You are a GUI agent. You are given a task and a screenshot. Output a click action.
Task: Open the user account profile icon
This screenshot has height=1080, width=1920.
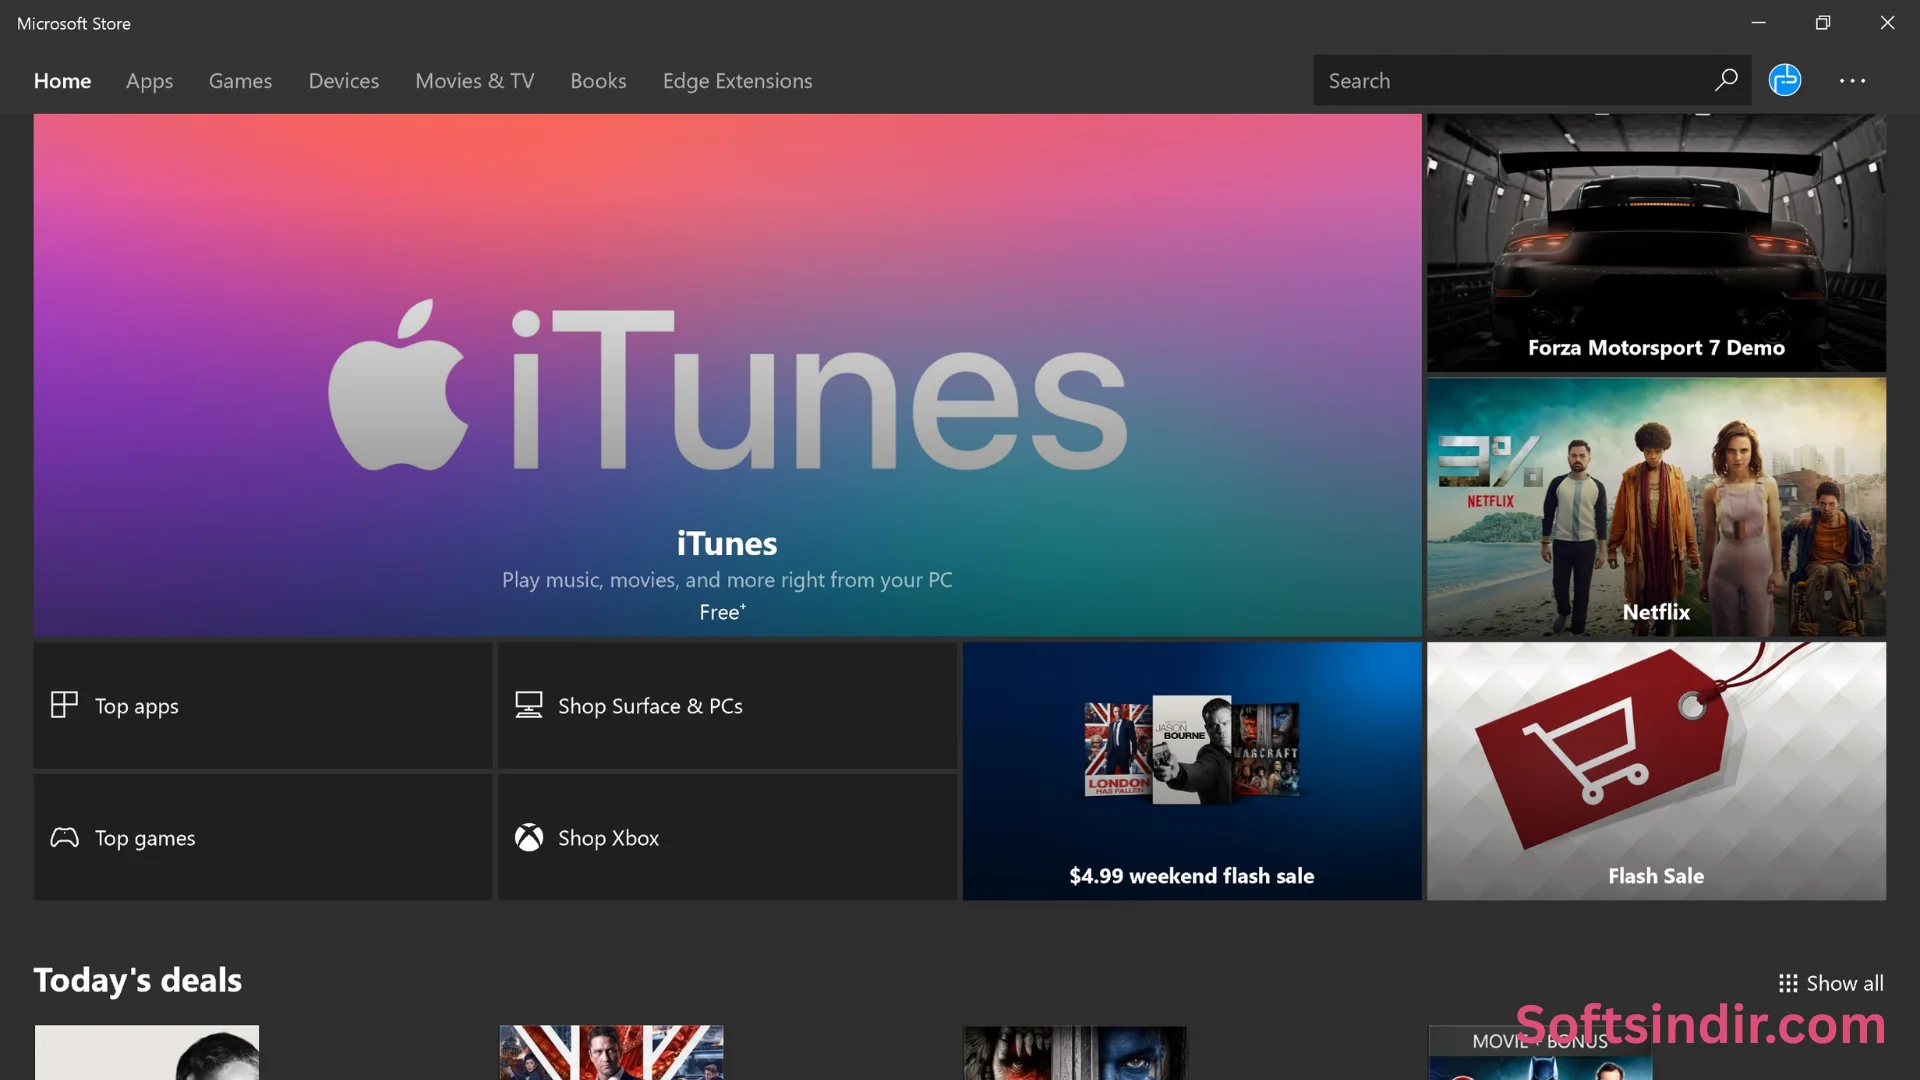[1785, 80]
